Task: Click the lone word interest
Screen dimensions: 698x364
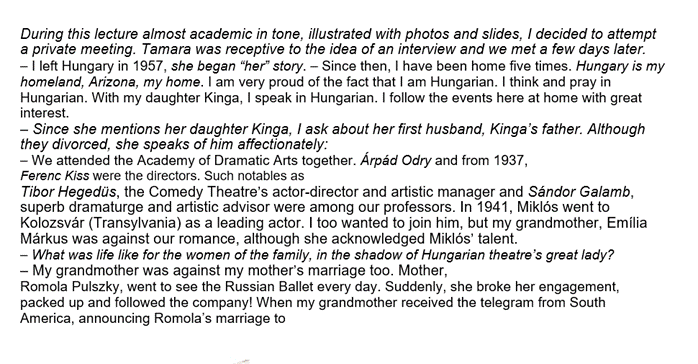Action: [45, 113]
